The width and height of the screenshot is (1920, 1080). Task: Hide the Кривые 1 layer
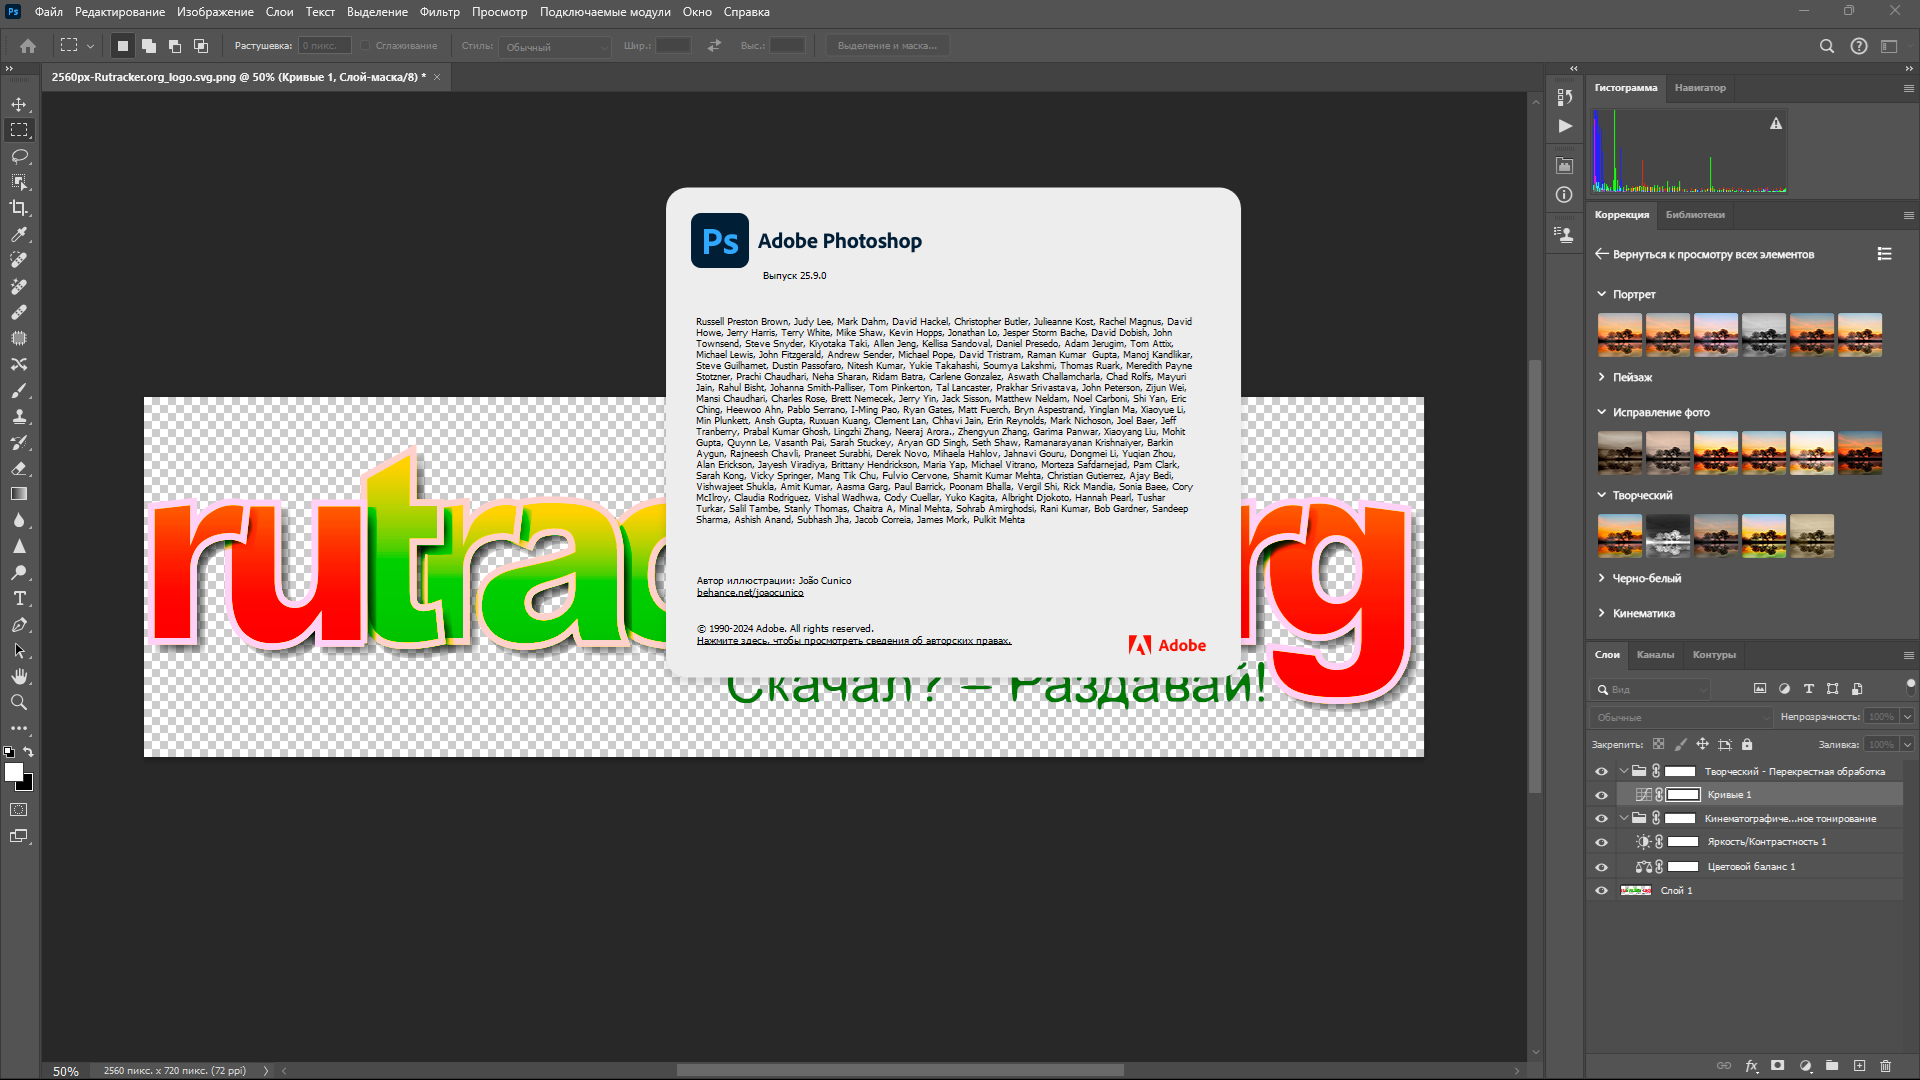click(1601, 795)
